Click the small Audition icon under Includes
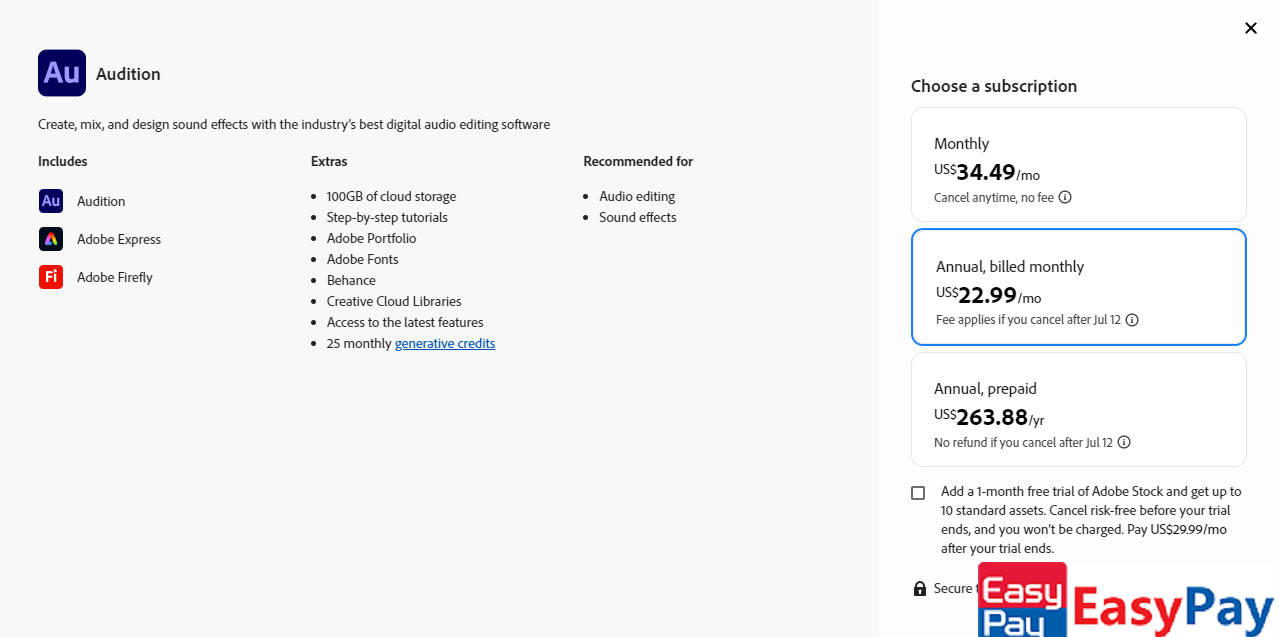The image size is (1279, 637). (x=51, y=201)
